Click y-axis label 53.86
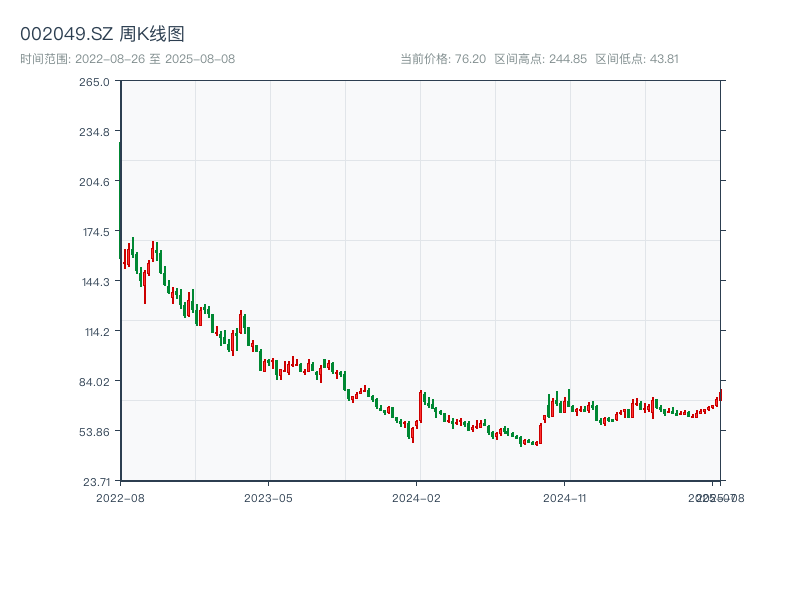800x600 pixels. coord(94,432)
